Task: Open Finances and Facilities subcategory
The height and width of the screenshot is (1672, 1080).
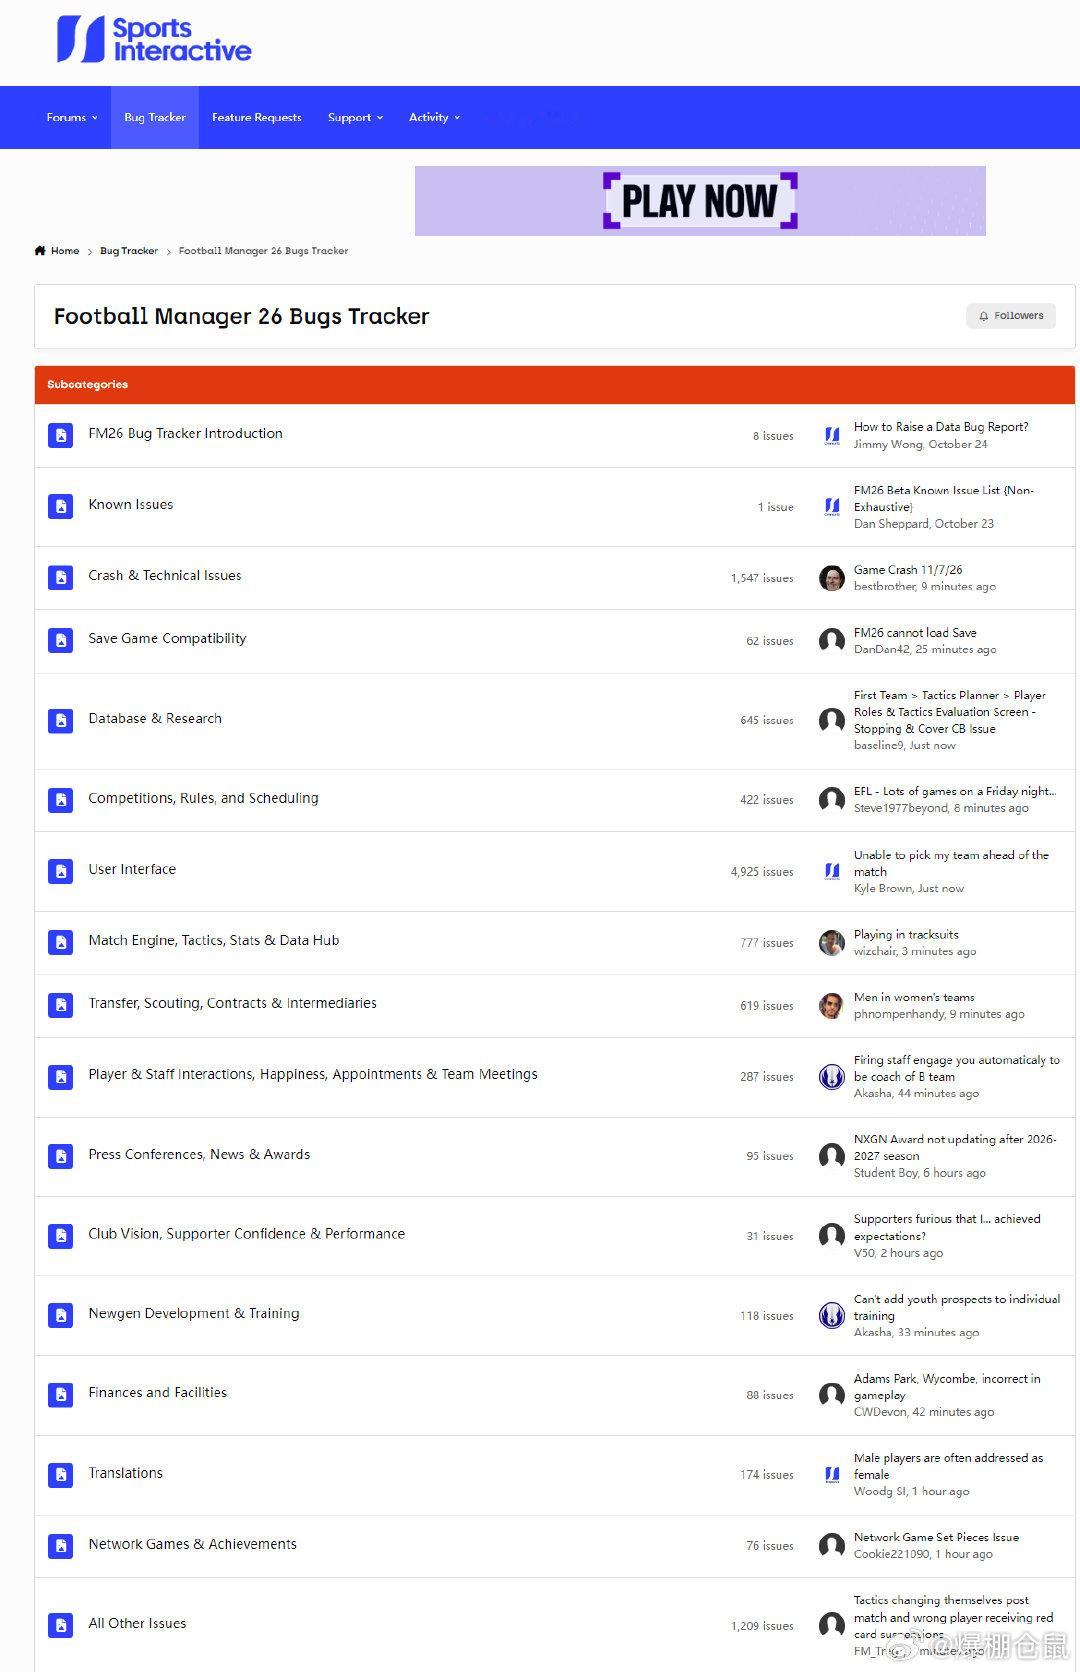Action: pyautogui.click(x=158, y=1392)
